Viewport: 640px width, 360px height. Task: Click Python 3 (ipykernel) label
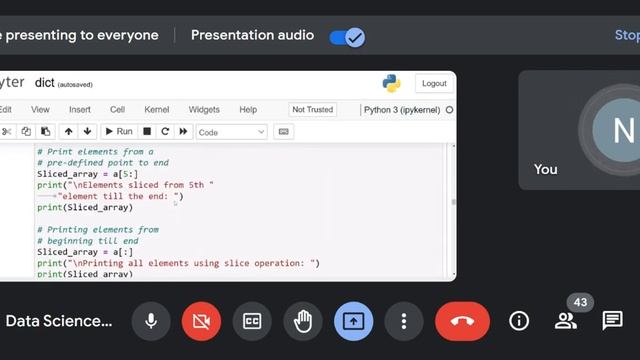tap(402, 110)
